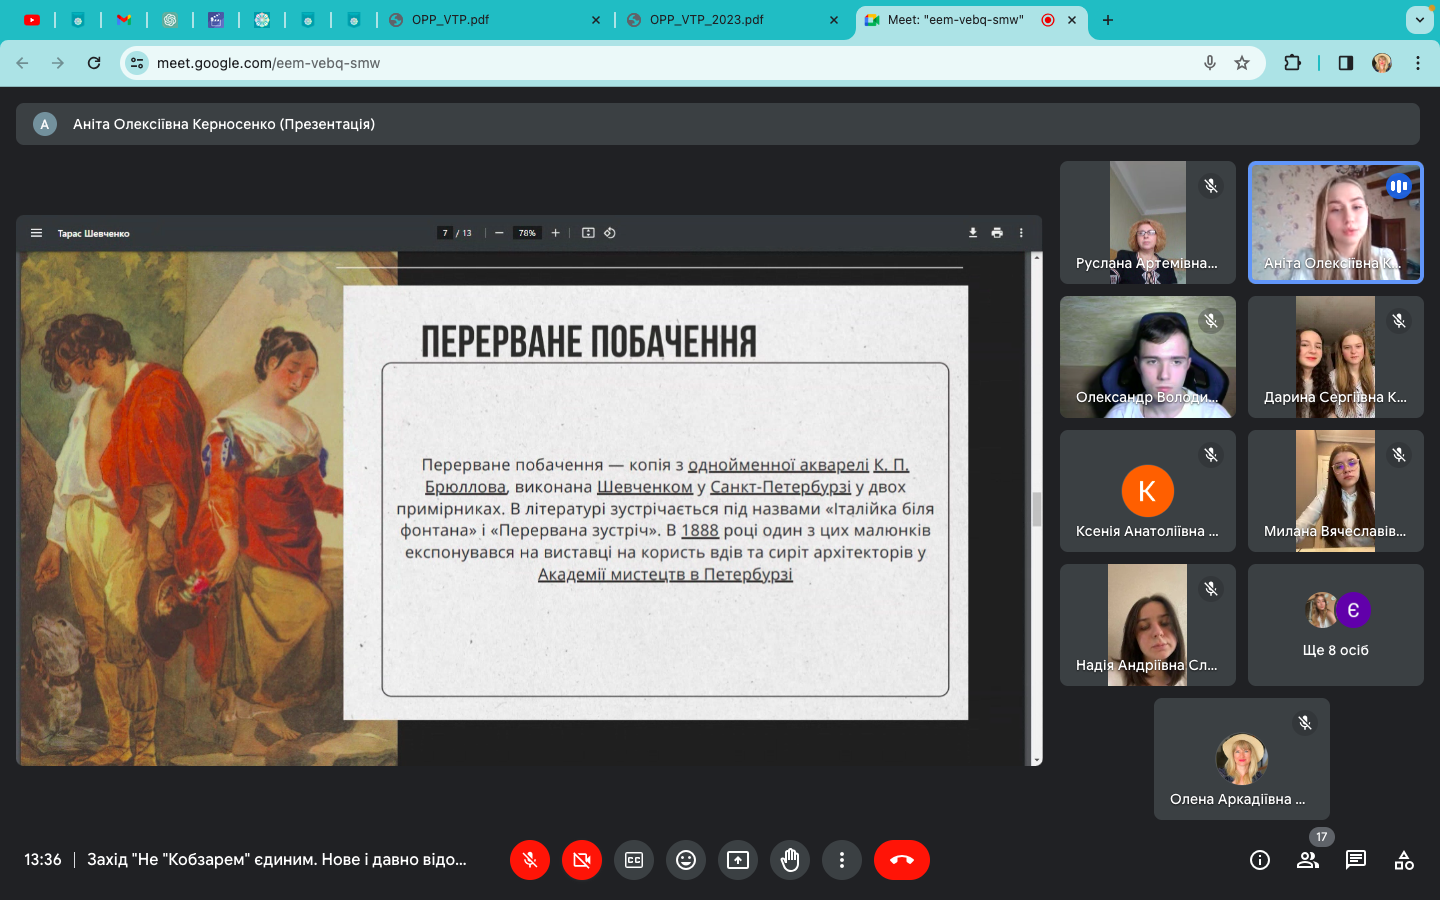Show the participants list
Screen dimensions: 1440x900
coord(1308,860)
